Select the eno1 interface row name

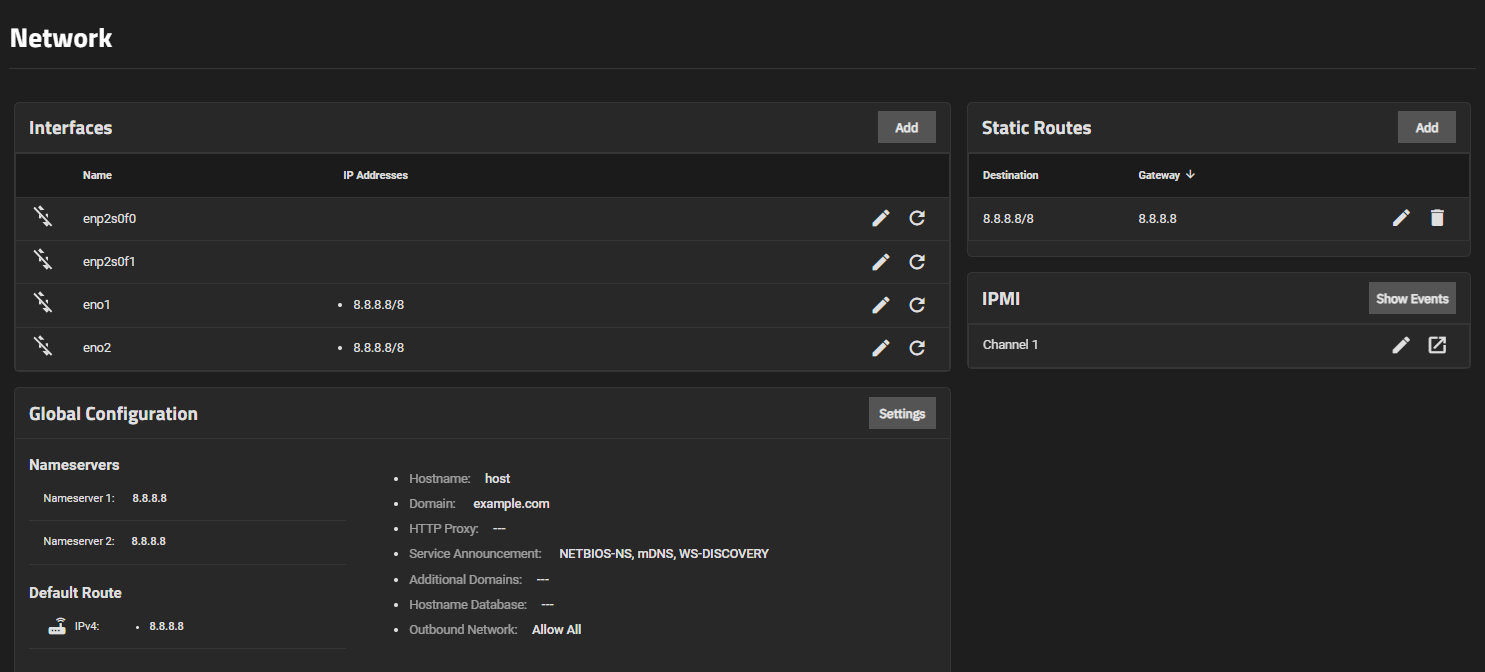tap(96, 305)
